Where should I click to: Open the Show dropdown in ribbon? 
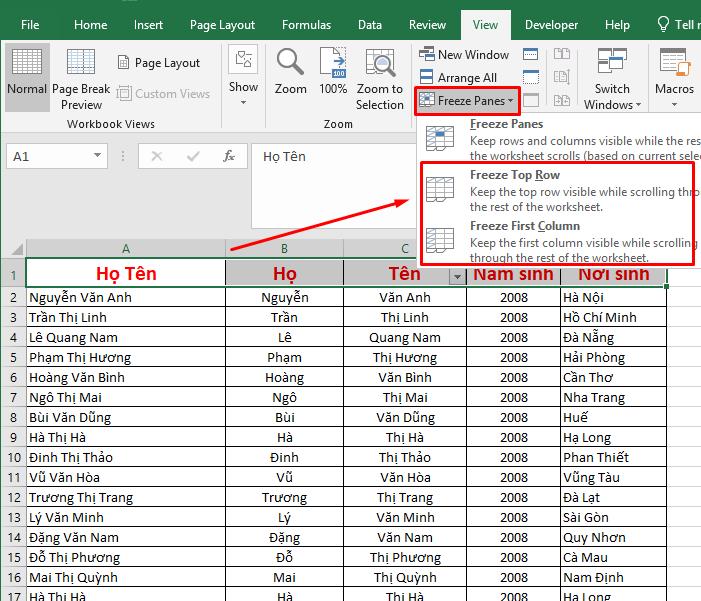pos(243,76)
